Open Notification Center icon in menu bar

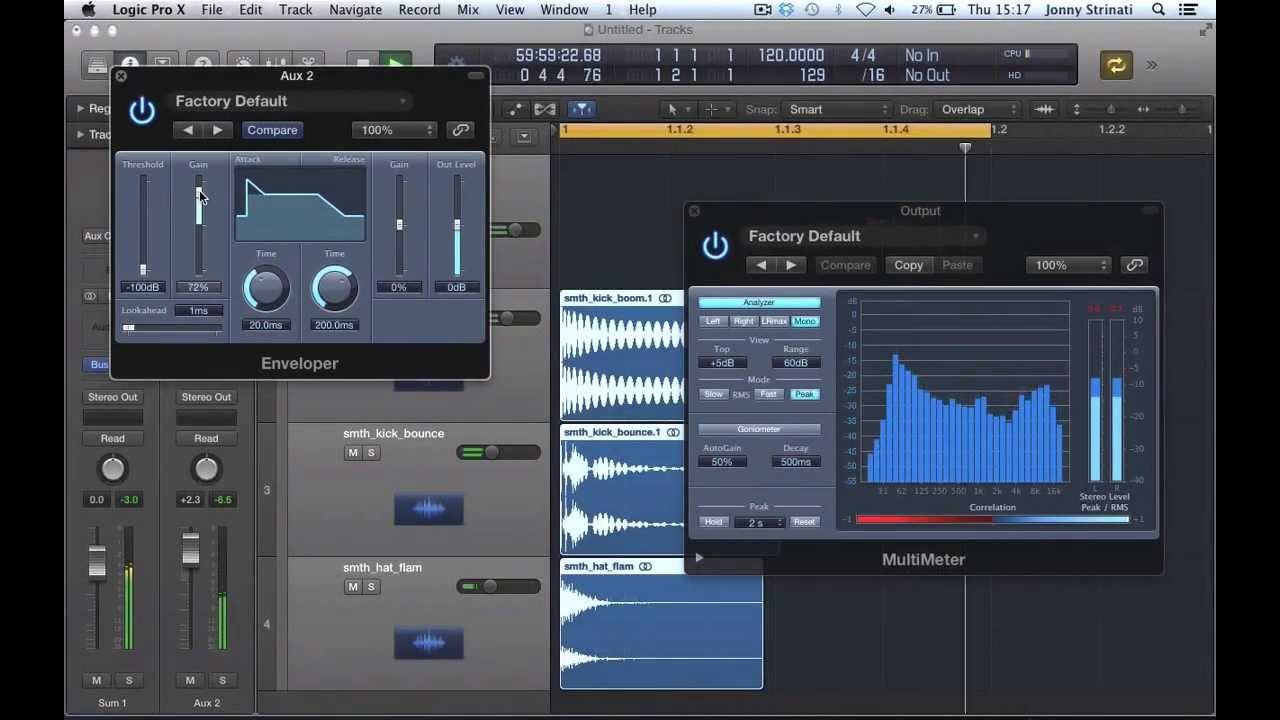1187,10
